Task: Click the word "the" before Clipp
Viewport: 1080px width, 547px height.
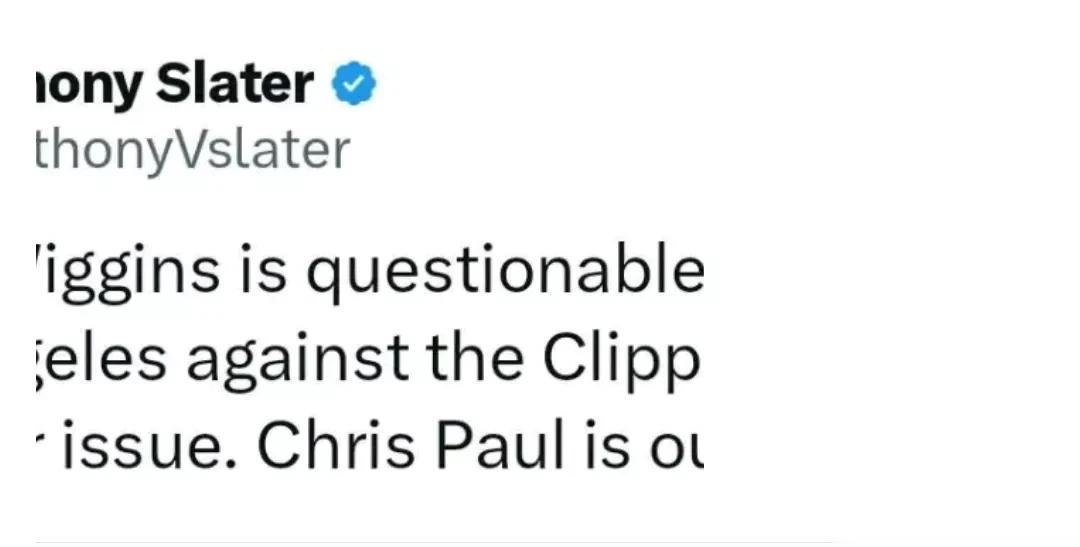Action: tap(474, 359)
